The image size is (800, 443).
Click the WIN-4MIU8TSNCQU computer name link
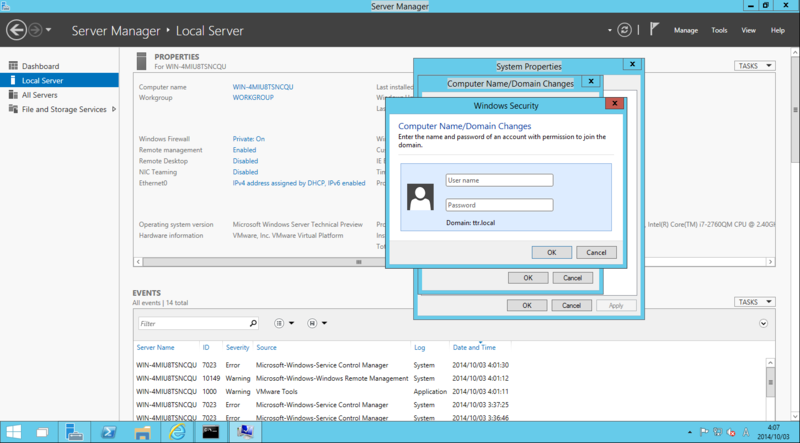[x=263, y=87]
